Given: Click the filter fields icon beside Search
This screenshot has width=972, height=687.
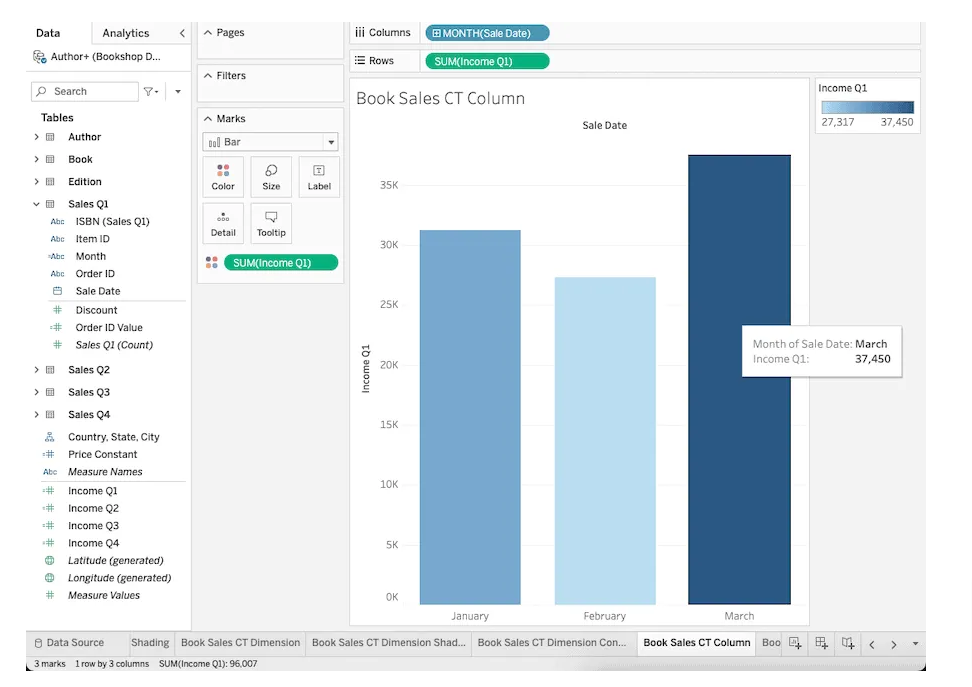Looking at the screenshot, I should 151,92.
